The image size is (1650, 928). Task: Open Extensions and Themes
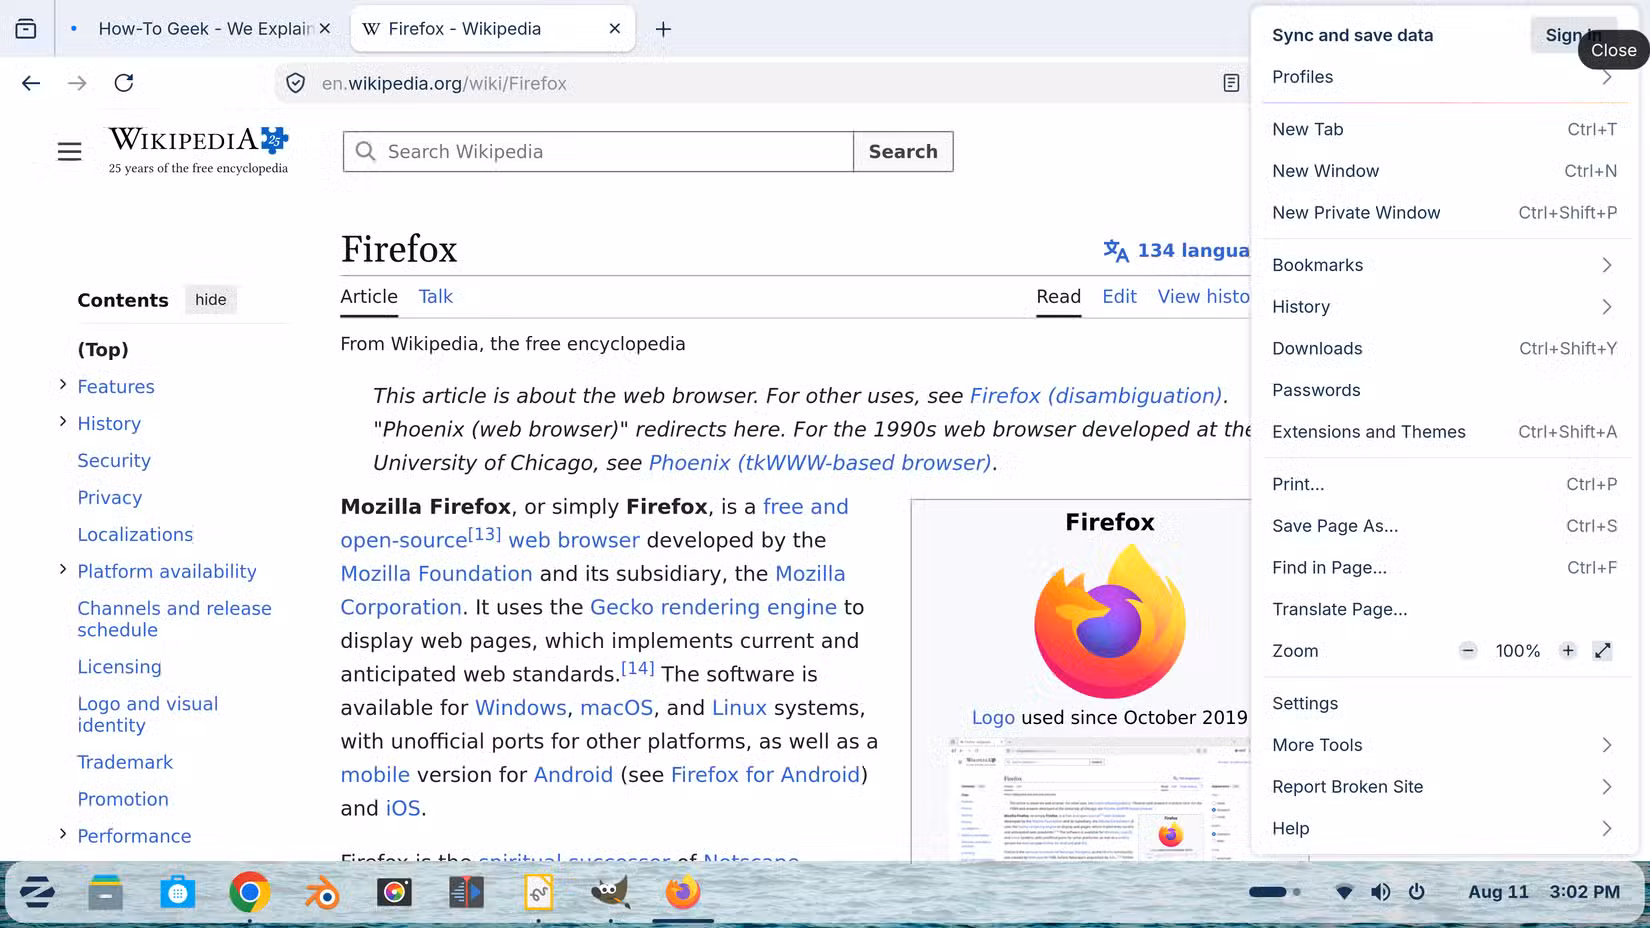(x=1443, y=432)
